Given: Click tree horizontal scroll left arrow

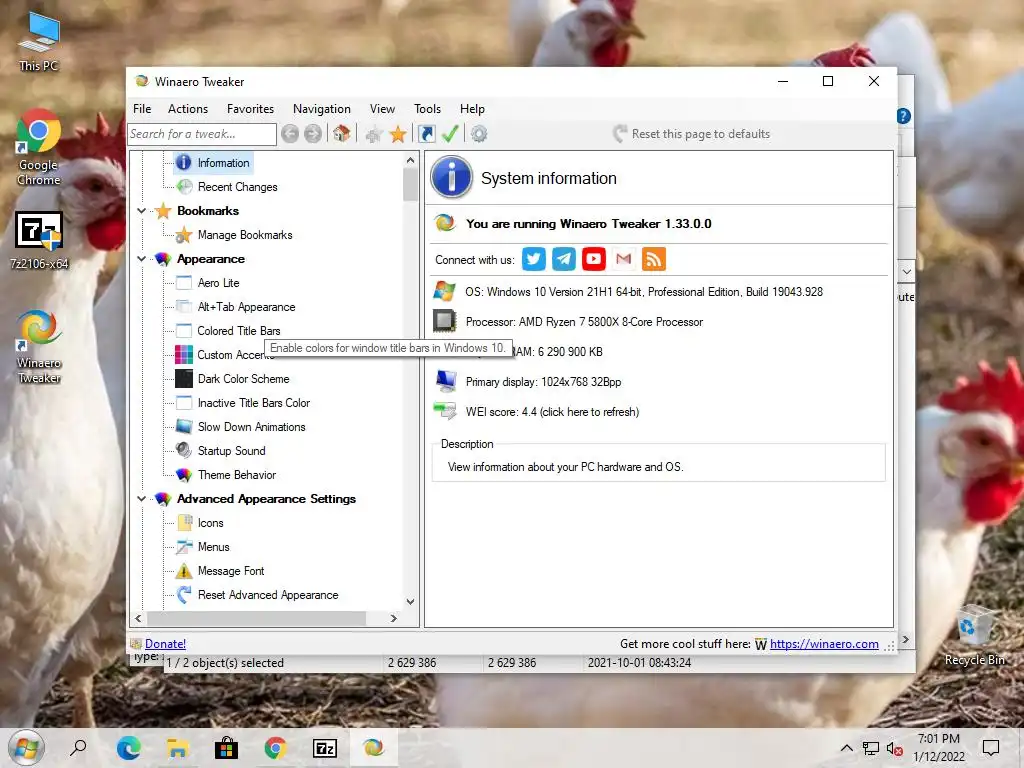Looking at the screenshot, I should [138, 618].
